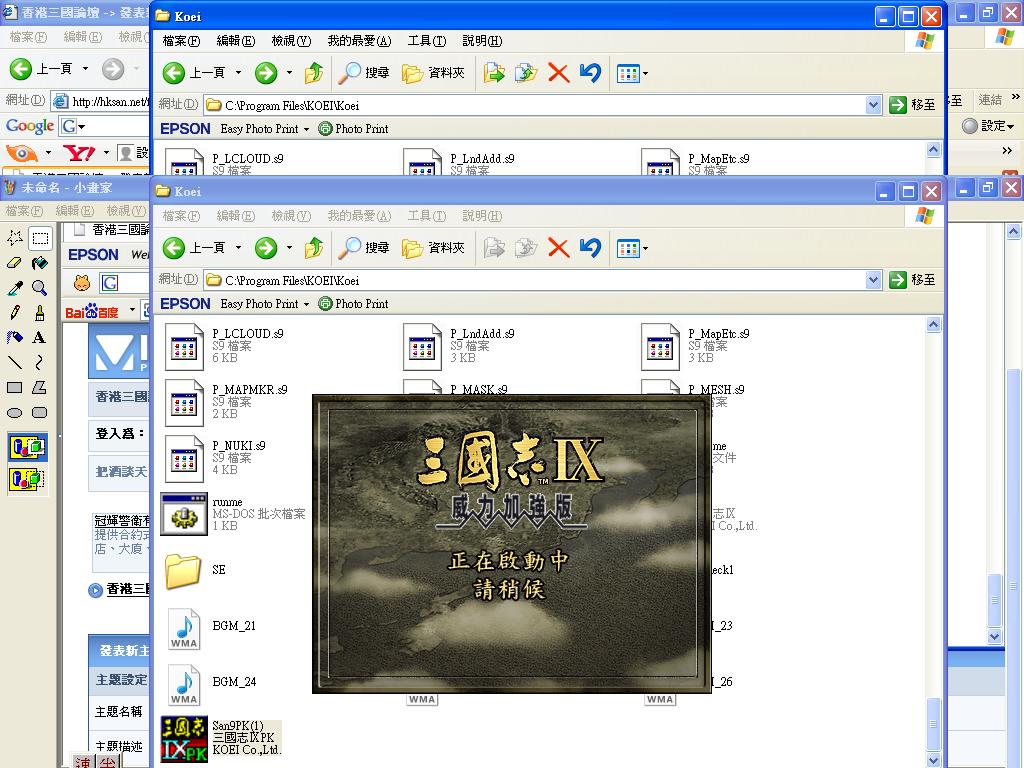Select the Fill With Color bucket in Paint
Viewport: 1024px width, 768px height.
tap(40, 263)
